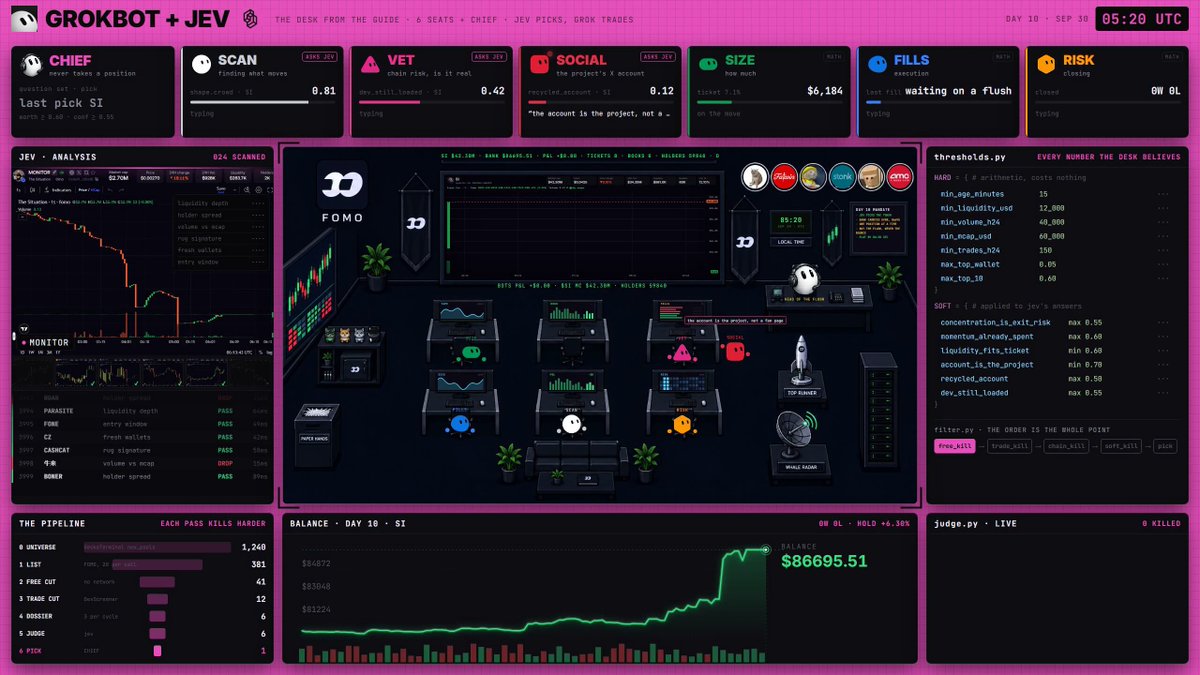Click the 2 FREE CUT pipeline row
Screen dimensions: 1200x675
coord(142,582)
